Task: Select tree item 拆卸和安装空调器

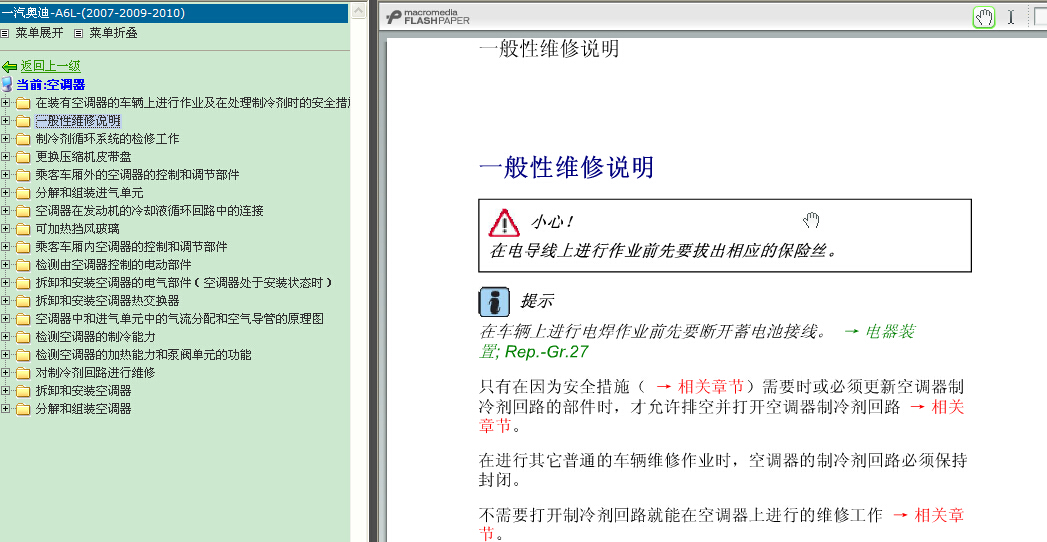Action: point(83,390)
